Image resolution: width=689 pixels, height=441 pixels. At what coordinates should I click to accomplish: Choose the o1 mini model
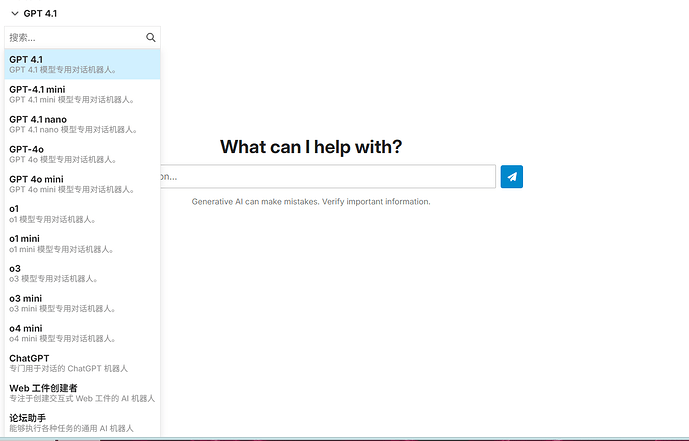[82, 243]
